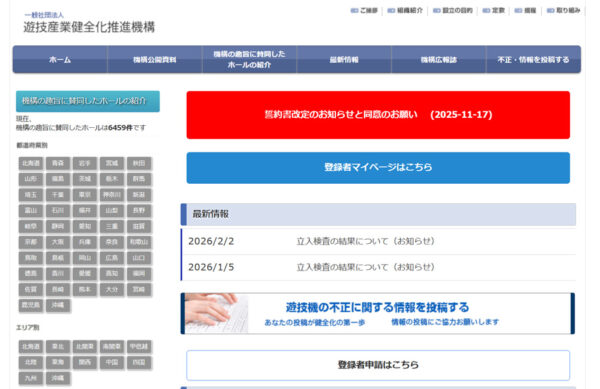Screen dimensions: 600x389
Task: Select the 新潟 prefecture button
Action: 139,195
